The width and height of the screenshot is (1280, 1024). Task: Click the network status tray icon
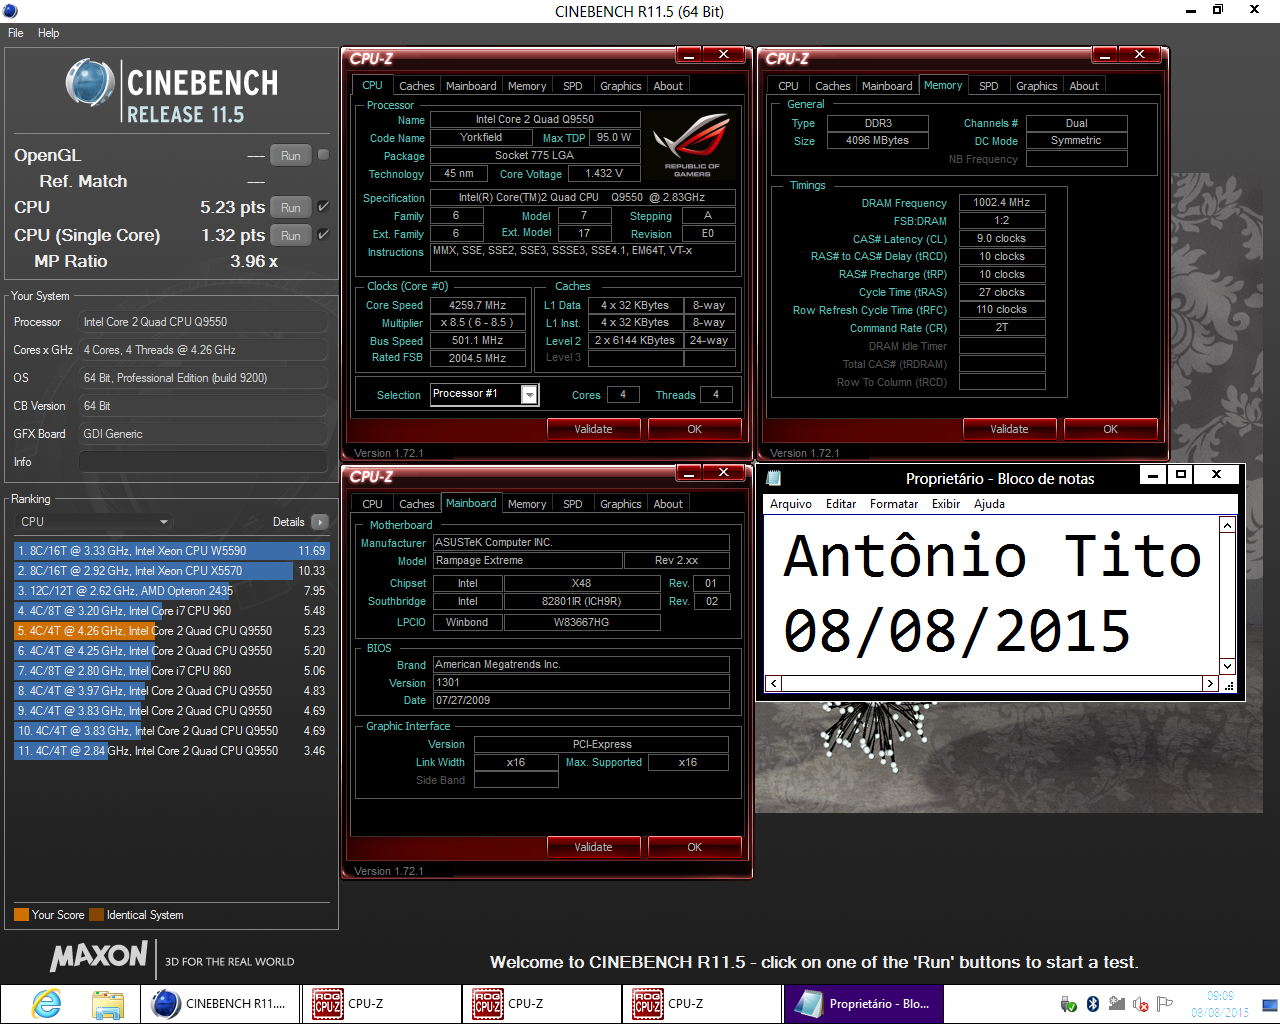pos(1117,1004)
